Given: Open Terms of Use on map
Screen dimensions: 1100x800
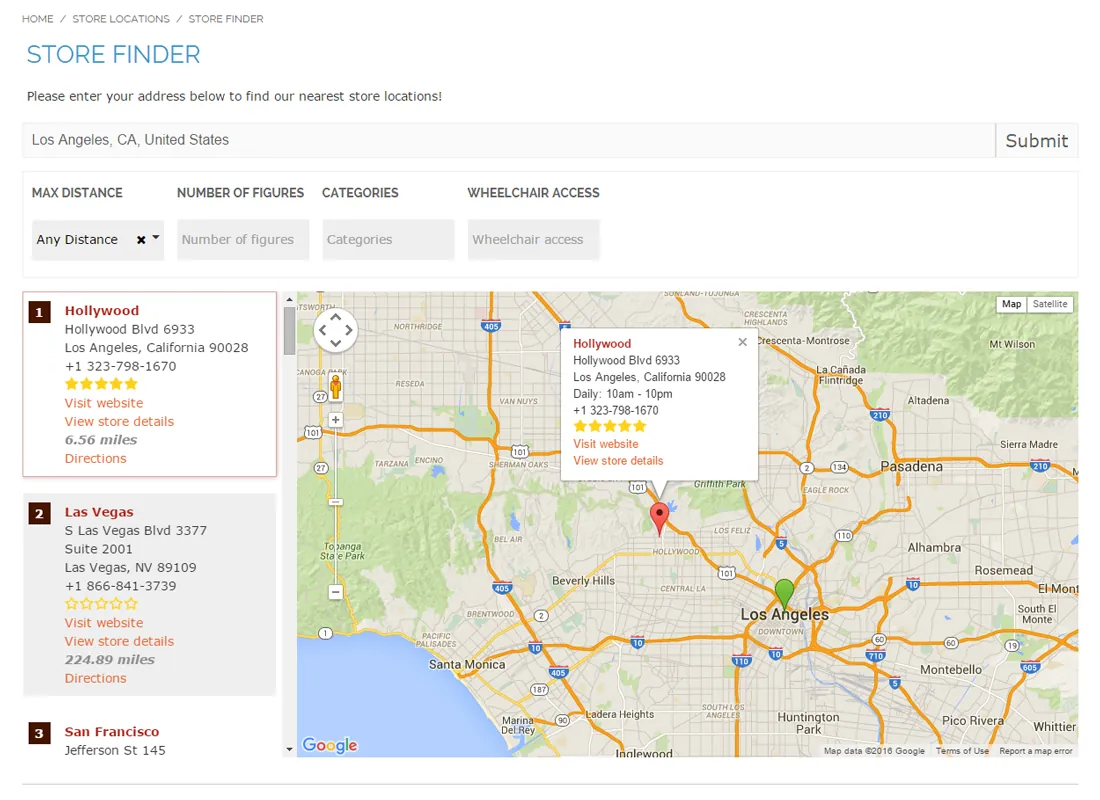Looking at the screenshot, I should pyautogui.click(x=962, y=751).
